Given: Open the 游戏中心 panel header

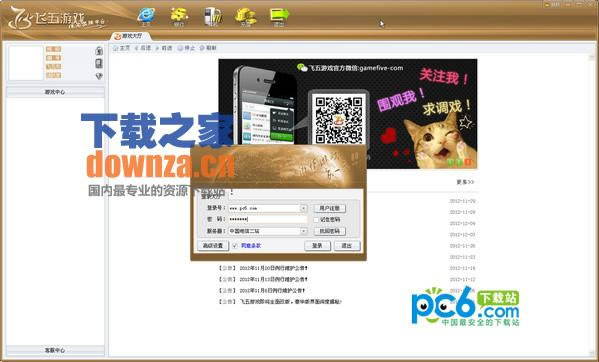Looking at the screenshot, I should (55, 92).
